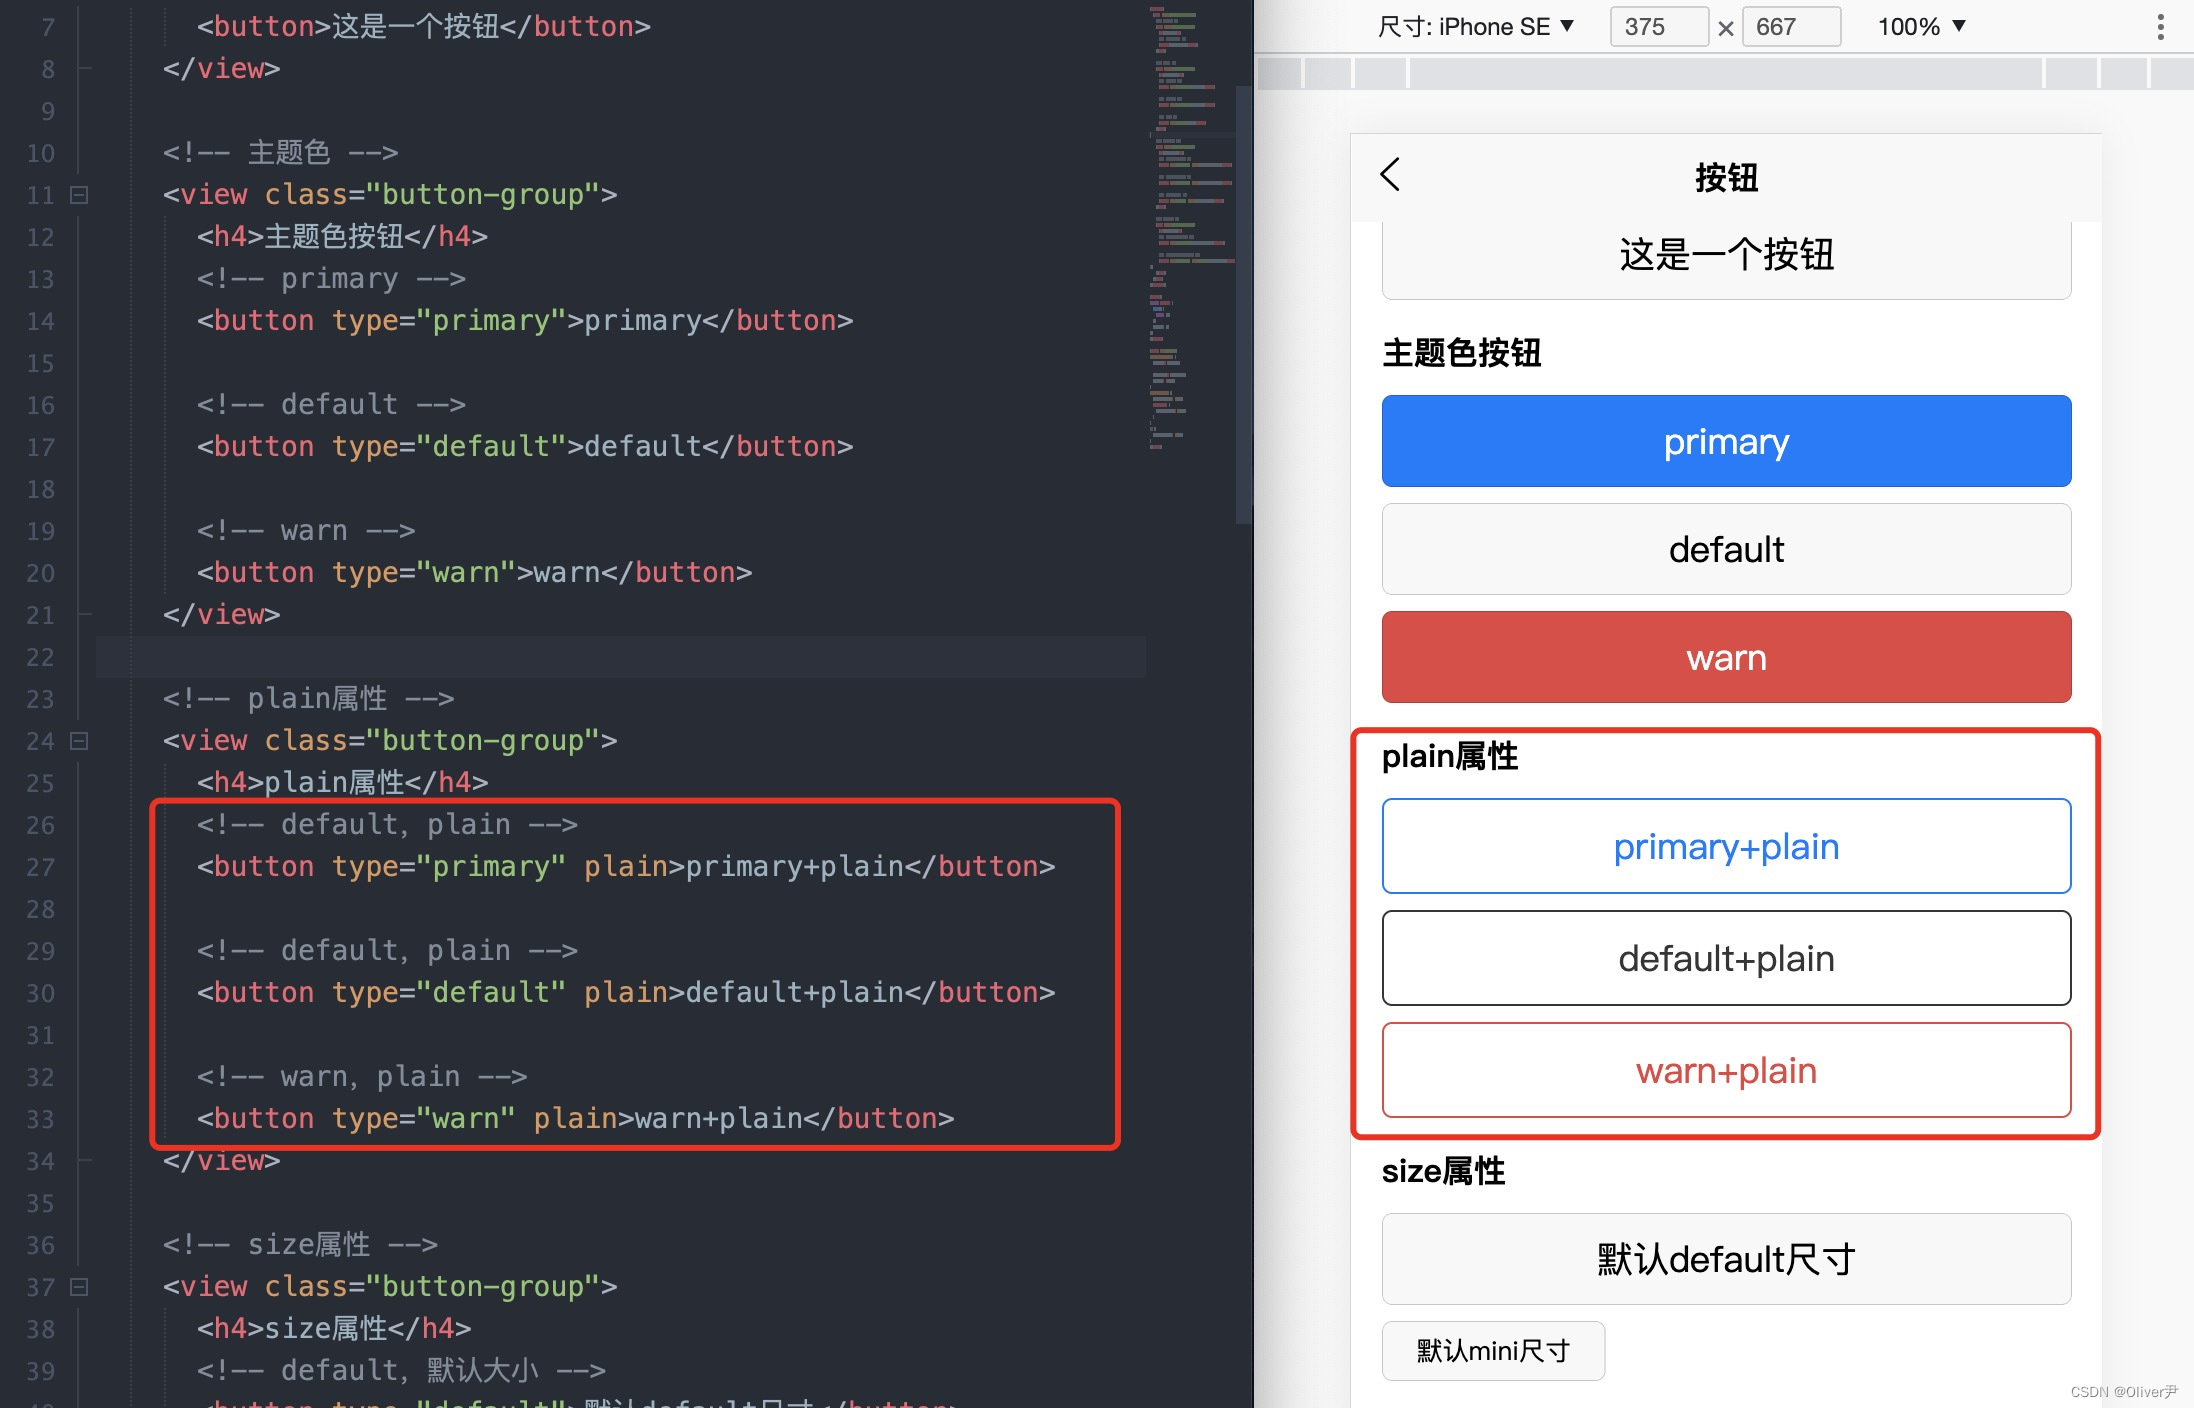
Task: Tap the 默认default尺寸 button
Action: [1726, 1259]
